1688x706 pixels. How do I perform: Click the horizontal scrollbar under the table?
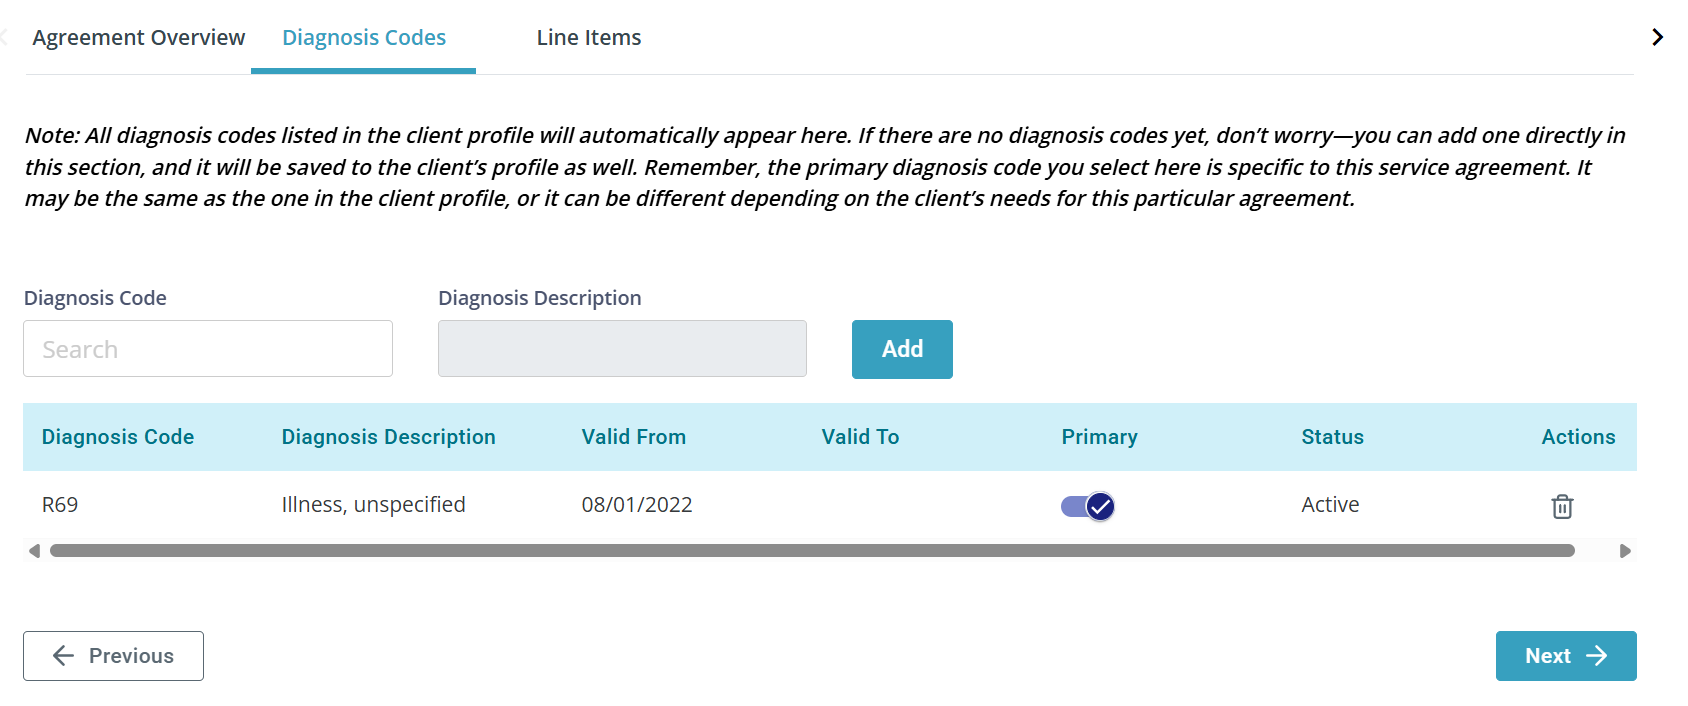[812, 551]
